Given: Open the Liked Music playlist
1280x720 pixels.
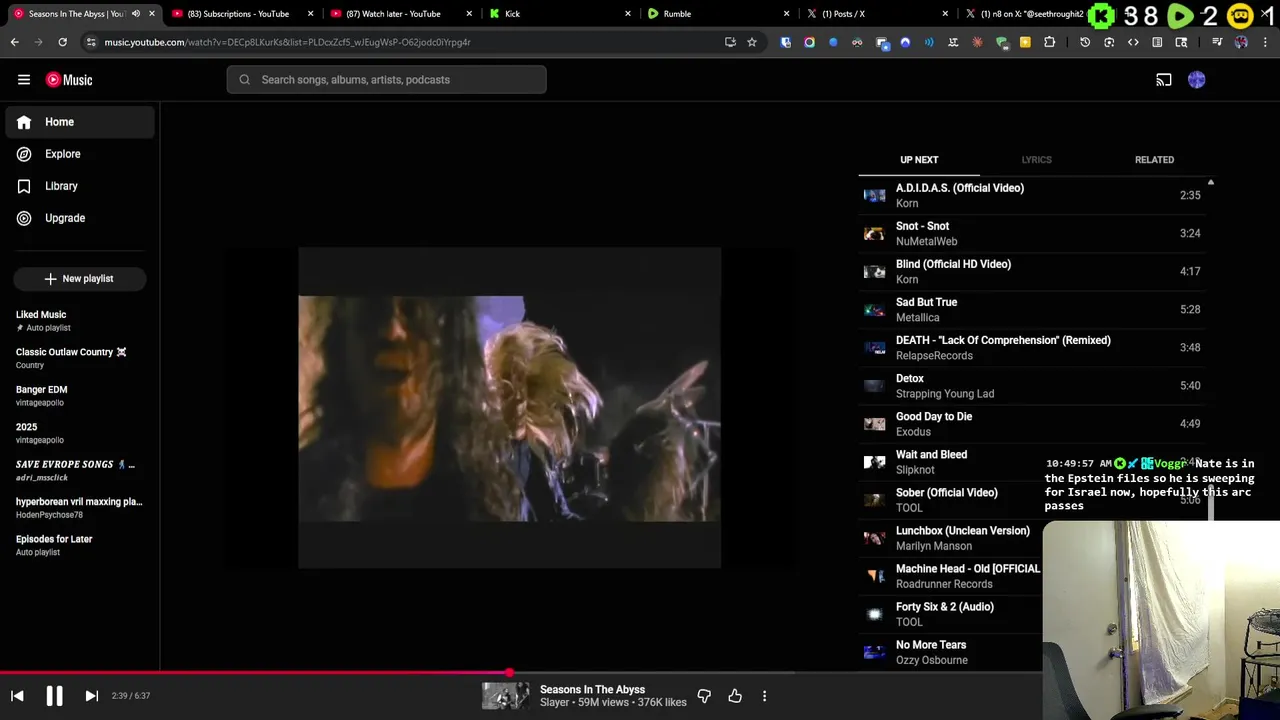Looking at the screenshot, I should pos(80,321).
